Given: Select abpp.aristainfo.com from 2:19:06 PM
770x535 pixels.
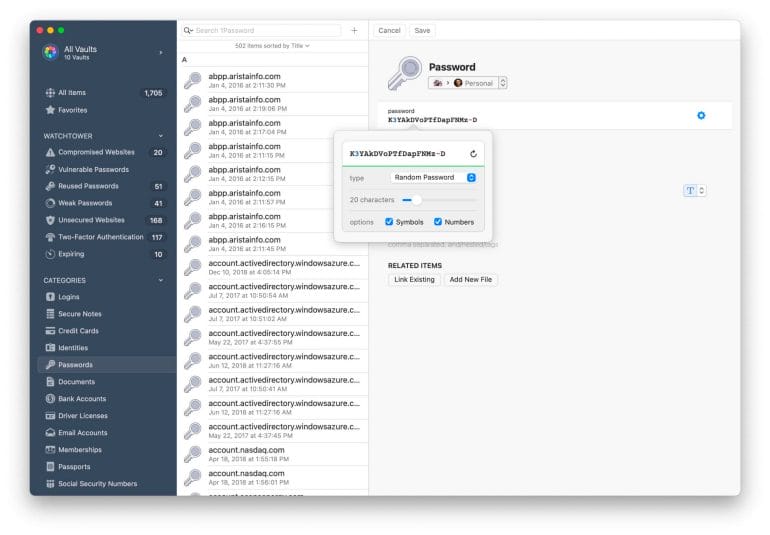Looking at the screenshot, I should [x=273, y=104].
